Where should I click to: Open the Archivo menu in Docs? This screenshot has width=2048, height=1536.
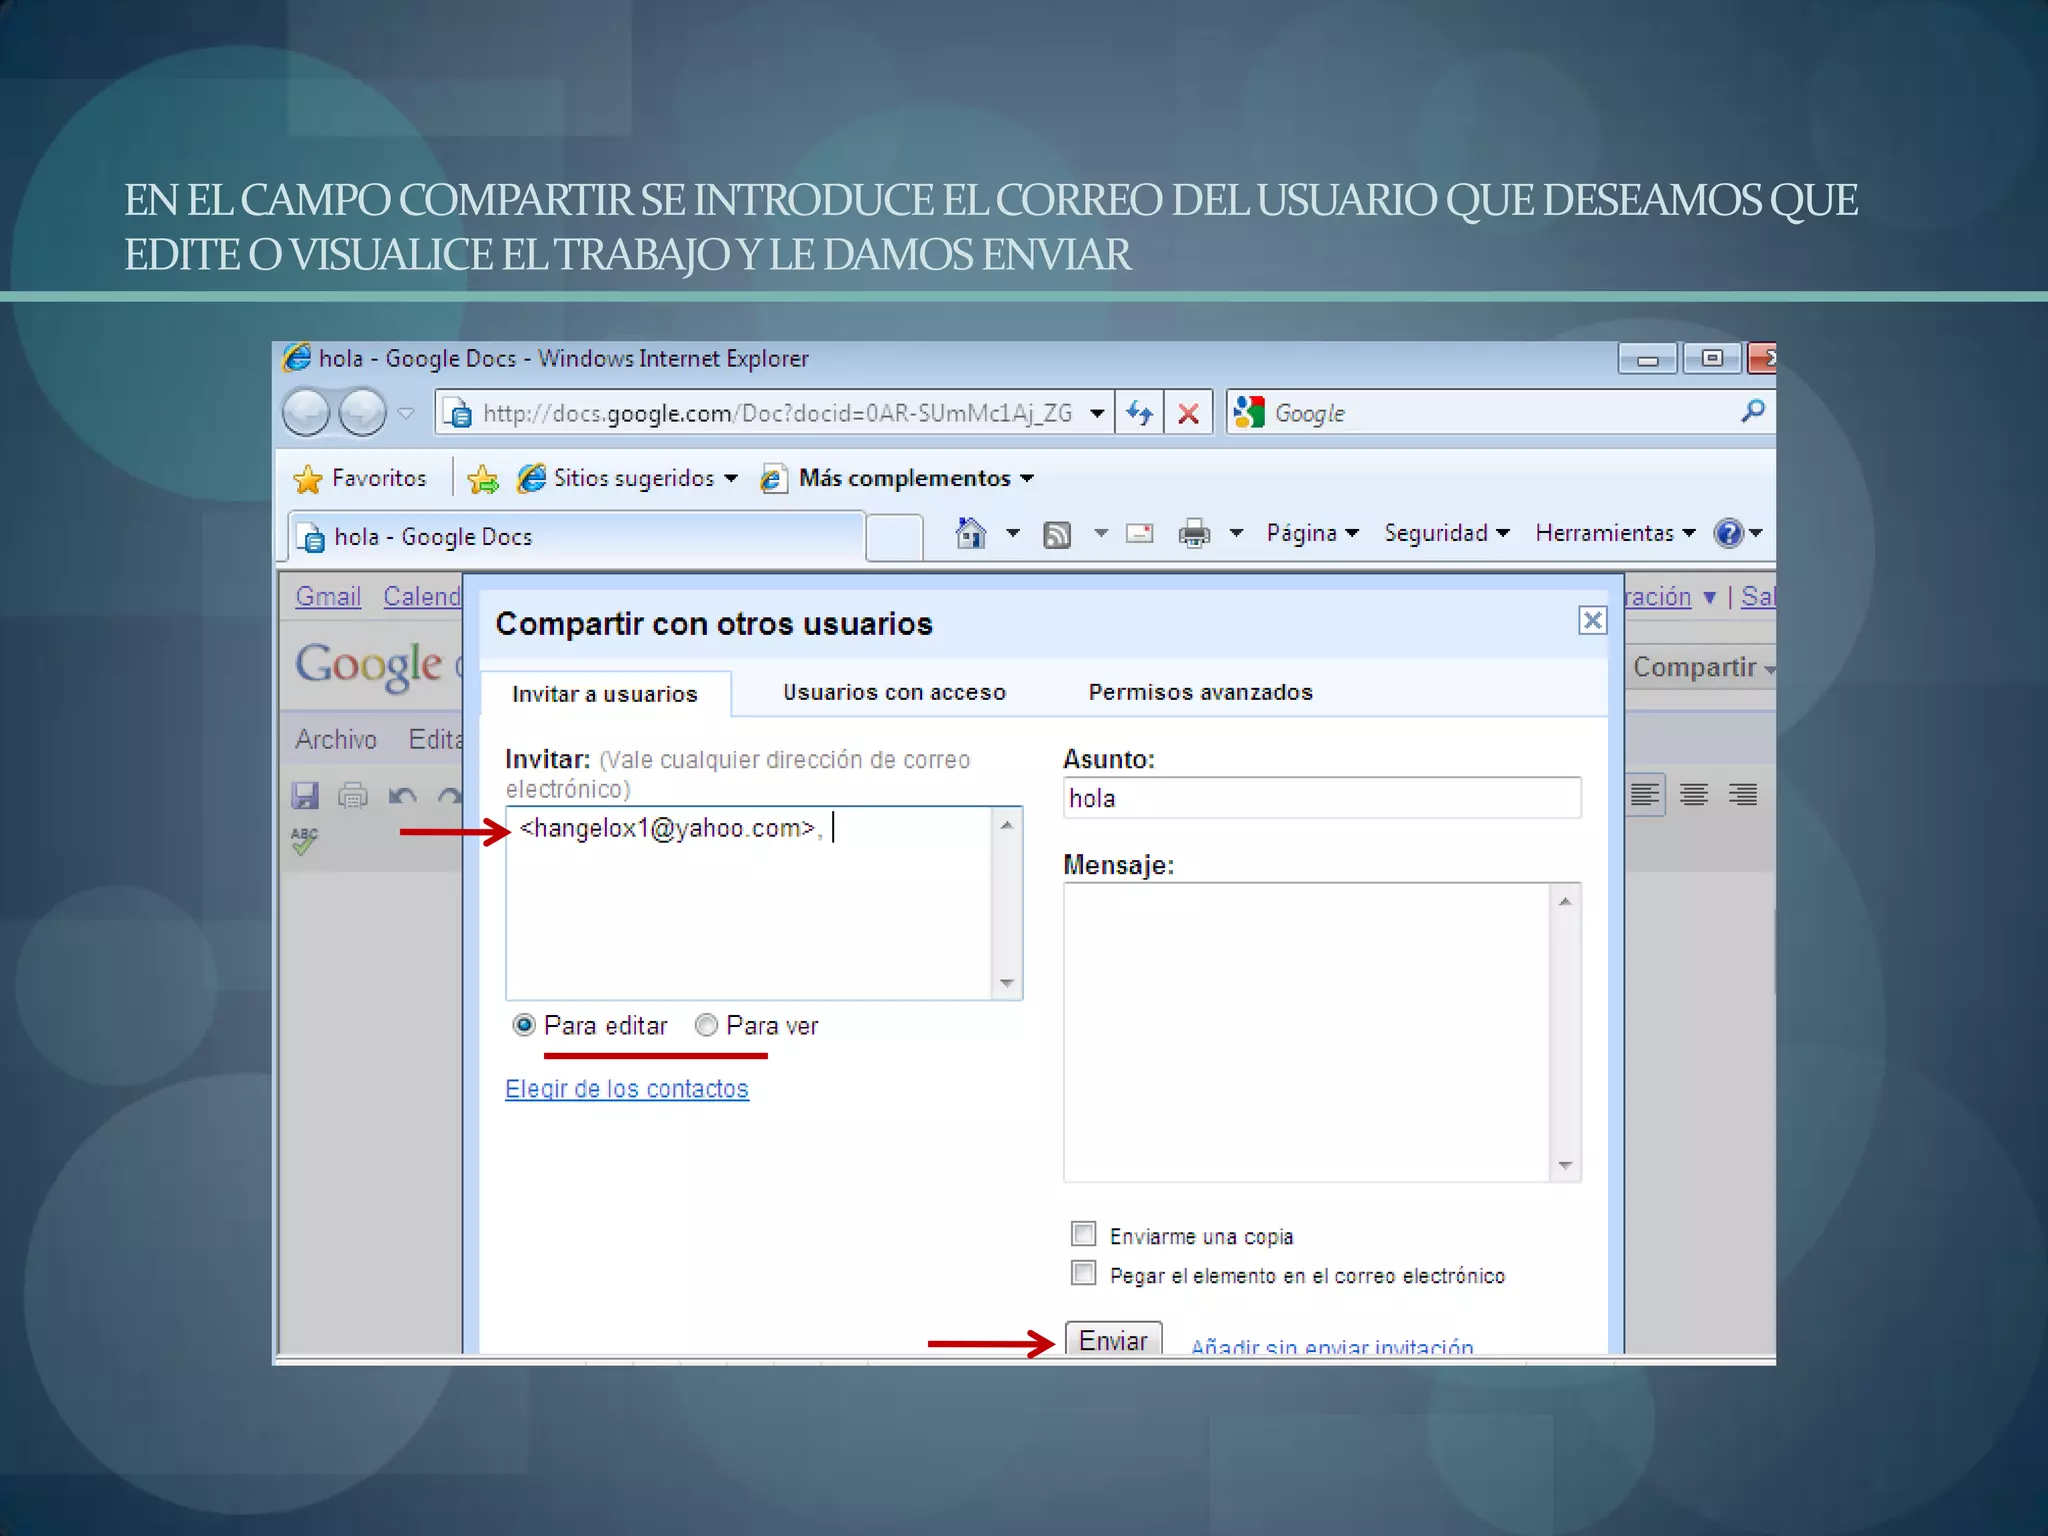click(336, 739)
